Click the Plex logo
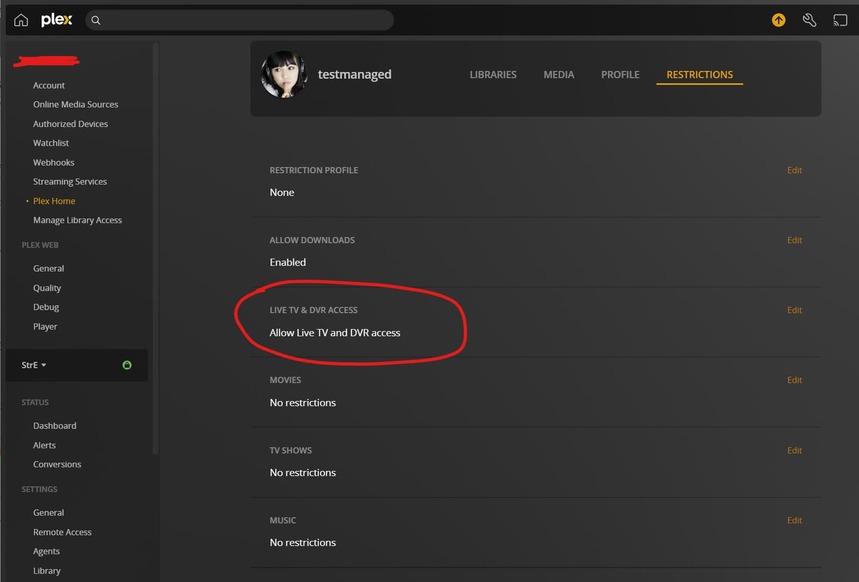The height and width of the screenshot is (582, 859). pos(56,20)
